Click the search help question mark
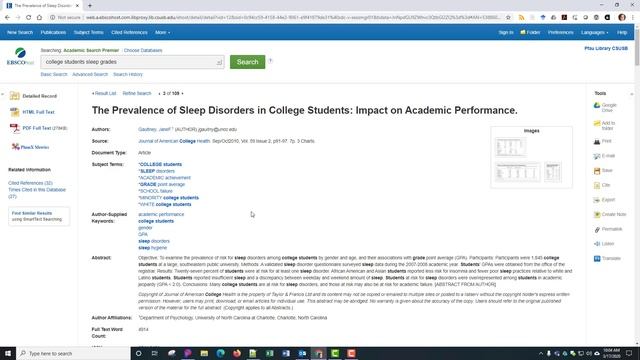This screenshot has width=640, height=360. point(270,61)
